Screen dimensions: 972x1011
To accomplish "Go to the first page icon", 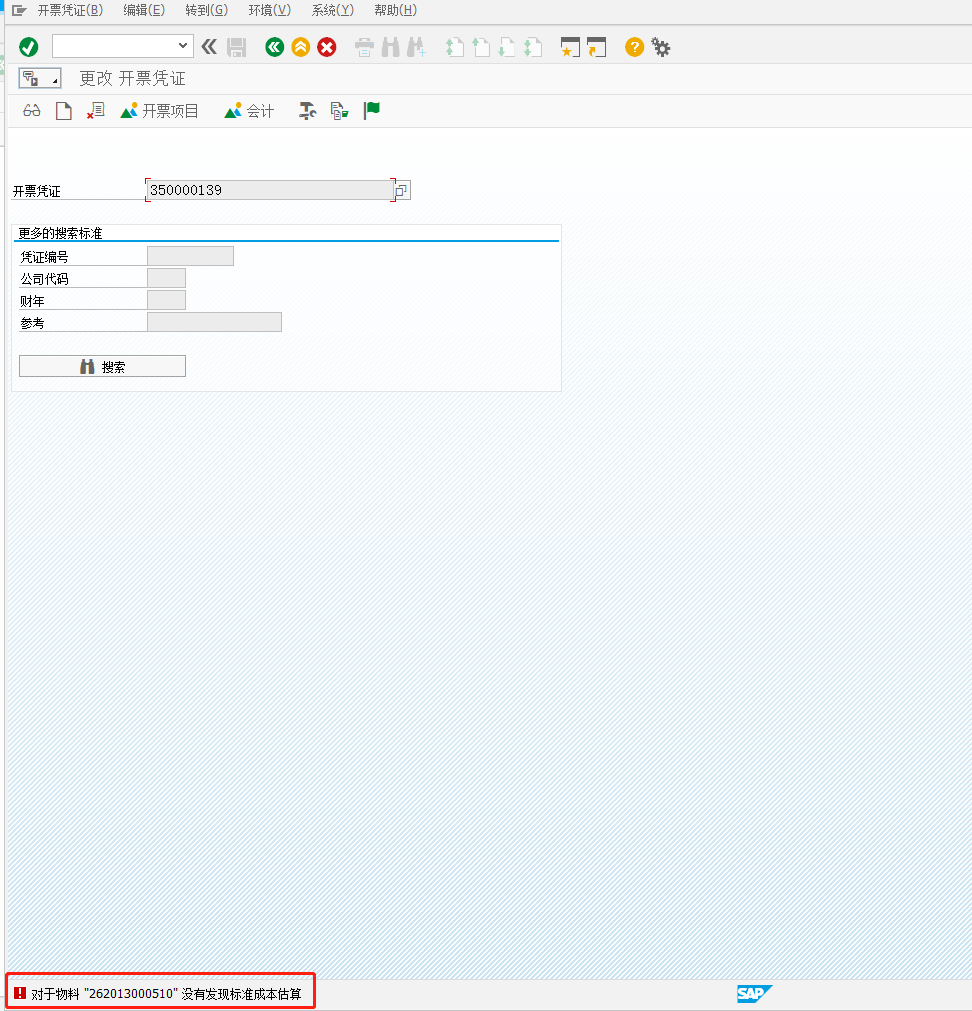I will point(455,47).
